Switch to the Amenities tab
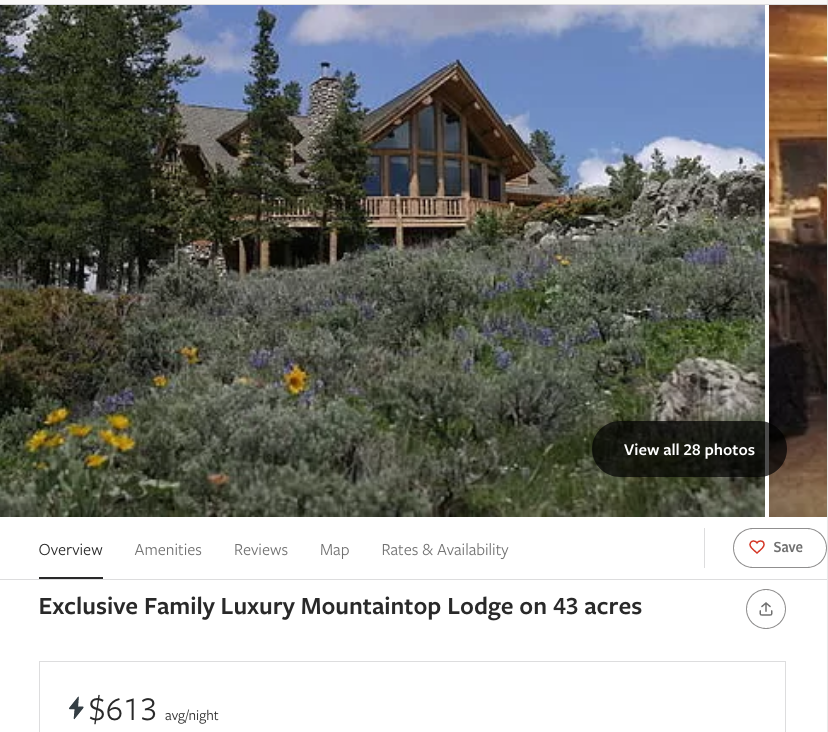This screenshot has width=828, height=732. point(168,550)
